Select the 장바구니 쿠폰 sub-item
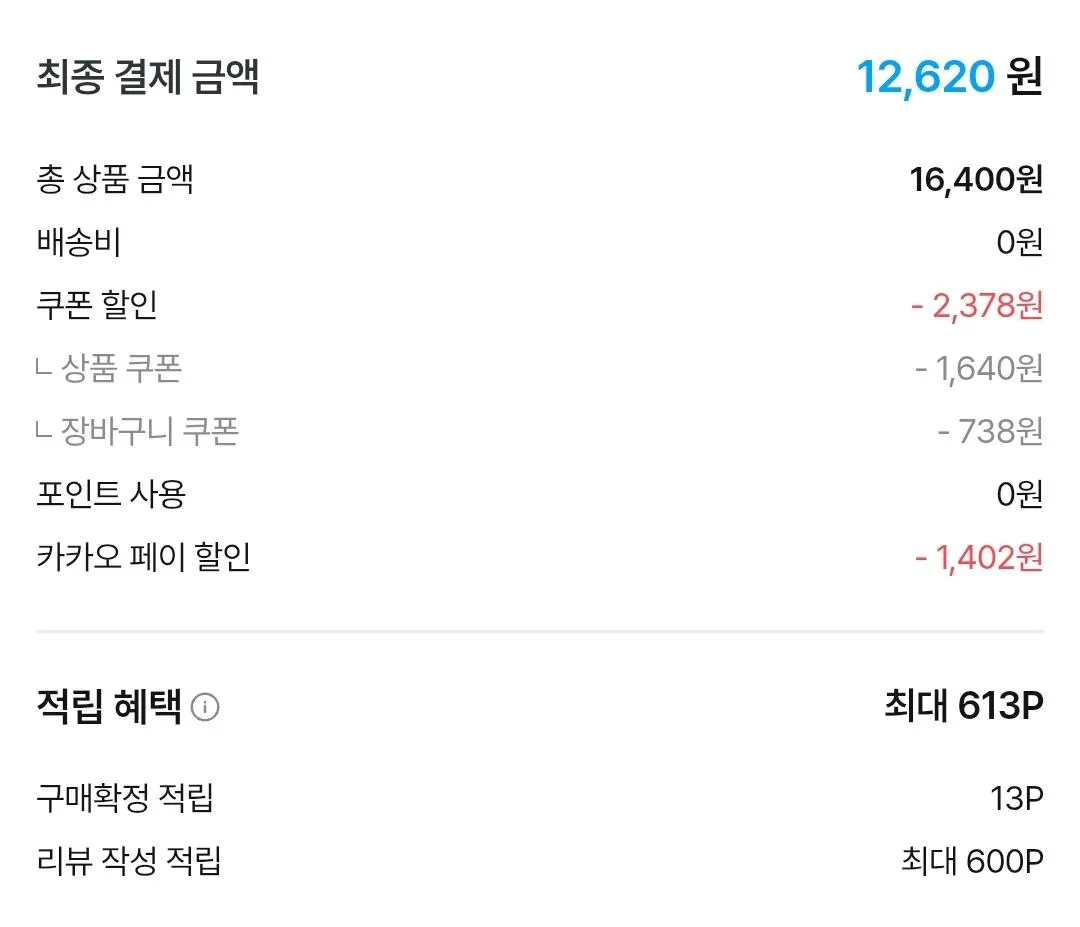 (x=137, y=431)
